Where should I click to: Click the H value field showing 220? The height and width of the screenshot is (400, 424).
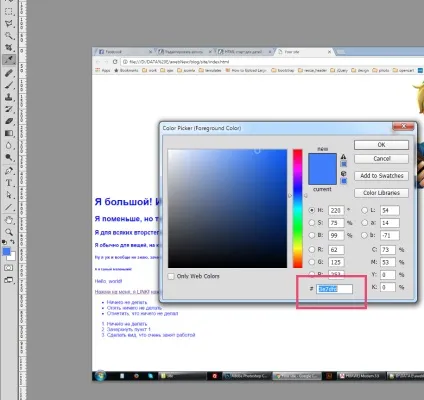(336, 210)
